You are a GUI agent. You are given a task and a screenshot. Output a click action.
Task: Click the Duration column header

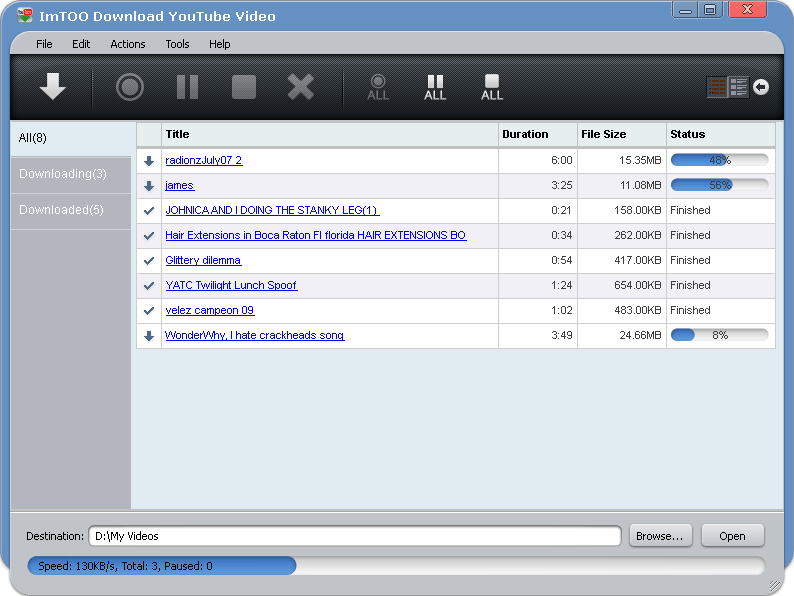[538, 135]
